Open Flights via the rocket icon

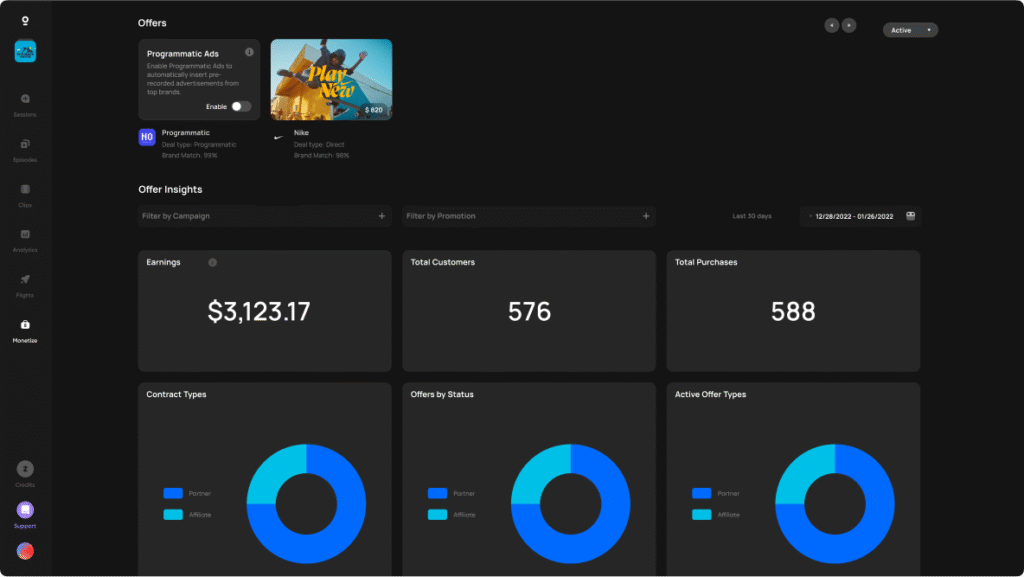pyautogui.click(x=25, y=279)
